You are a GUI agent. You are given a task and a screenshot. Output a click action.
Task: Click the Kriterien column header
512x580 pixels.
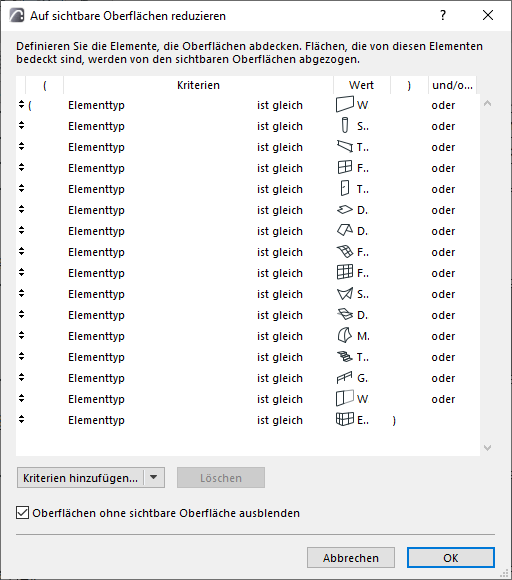pos(198,85)
